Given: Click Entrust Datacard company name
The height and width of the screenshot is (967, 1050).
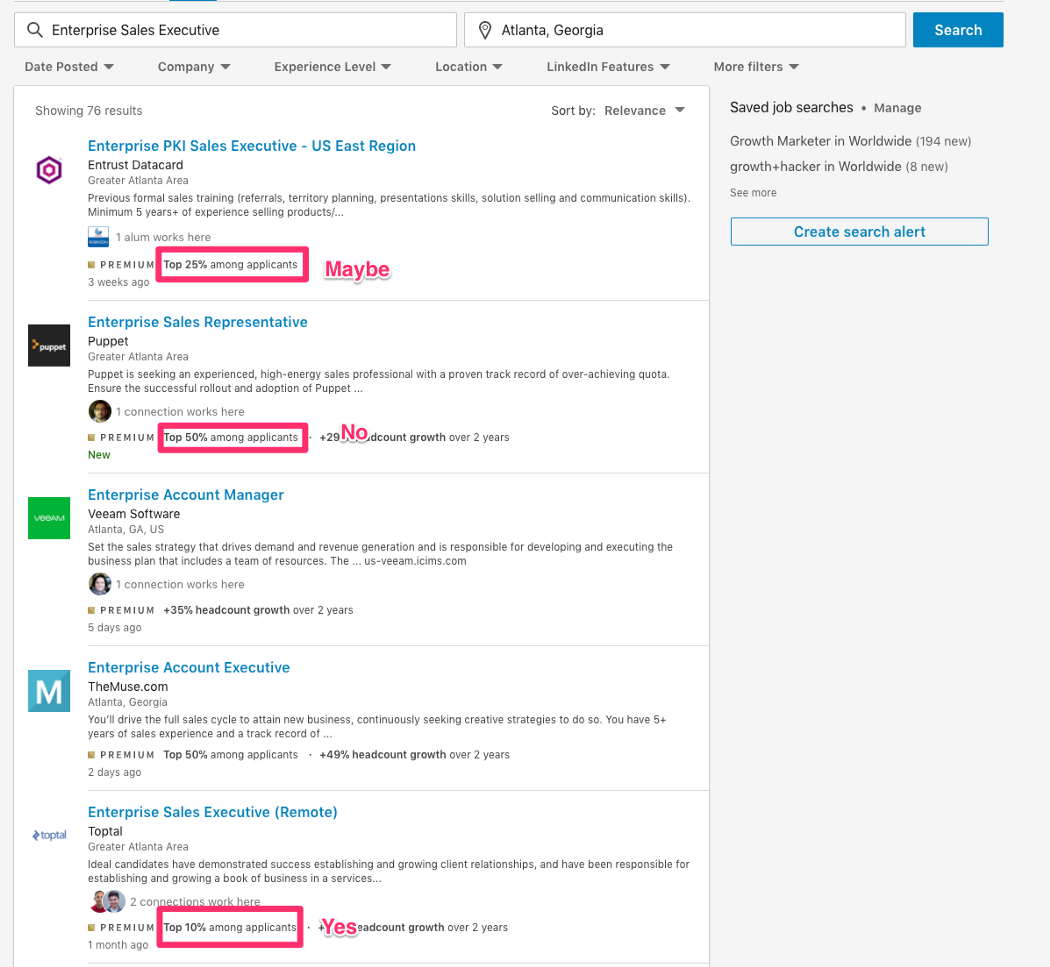Looking at the screenshot, I should click(135, 165).
